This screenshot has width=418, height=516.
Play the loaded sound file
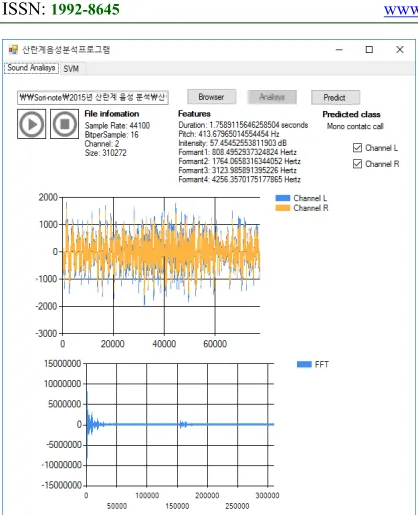tap(32, 124)
